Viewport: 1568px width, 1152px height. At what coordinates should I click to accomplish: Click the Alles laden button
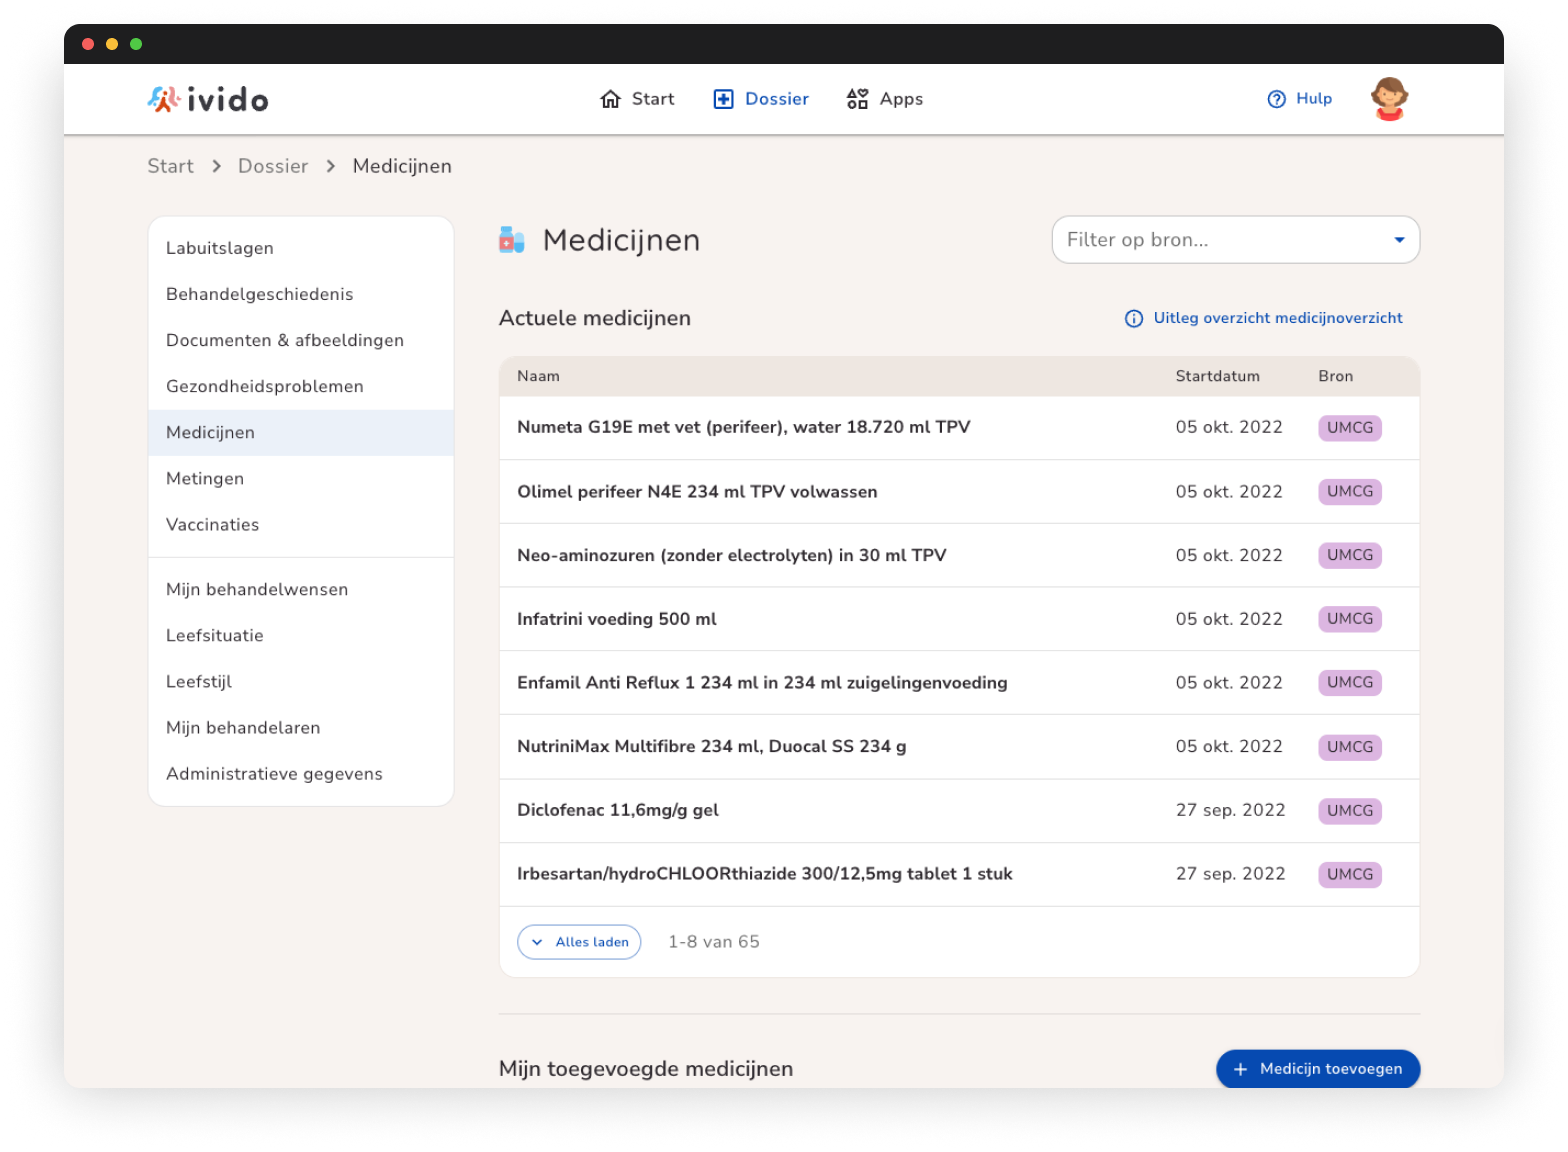pyautogui.click(x=579, y=942)
